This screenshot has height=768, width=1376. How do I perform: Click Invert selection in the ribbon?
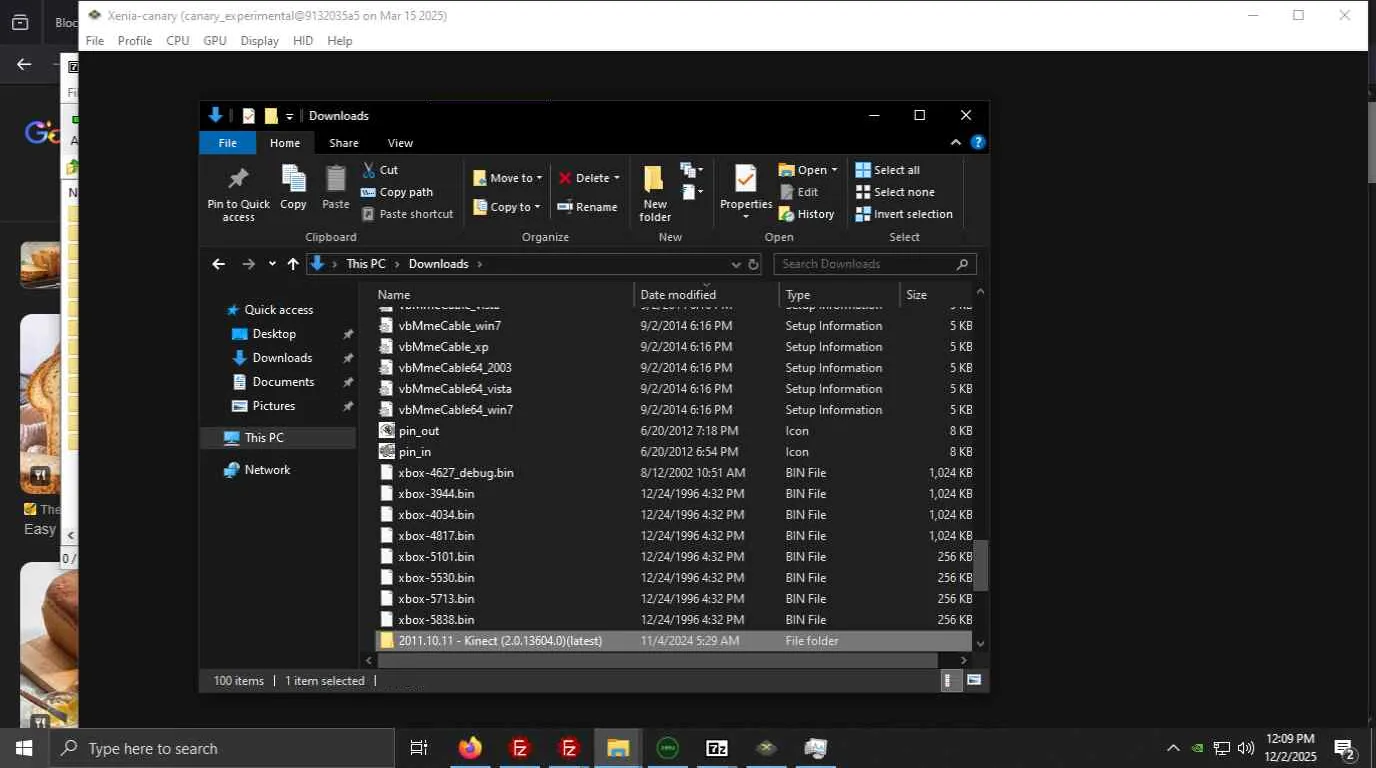[x=904, y=214]
